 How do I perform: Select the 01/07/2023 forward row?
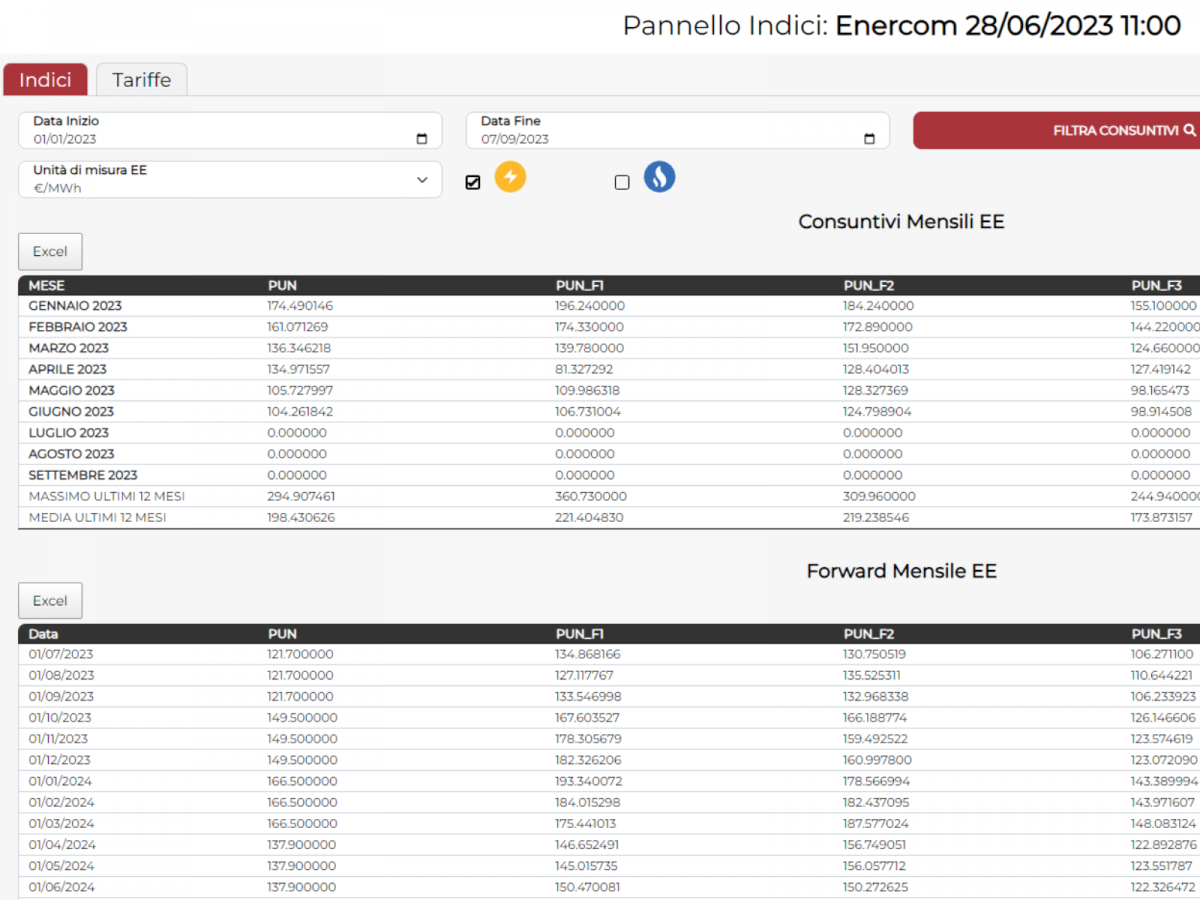click(61, 654)
